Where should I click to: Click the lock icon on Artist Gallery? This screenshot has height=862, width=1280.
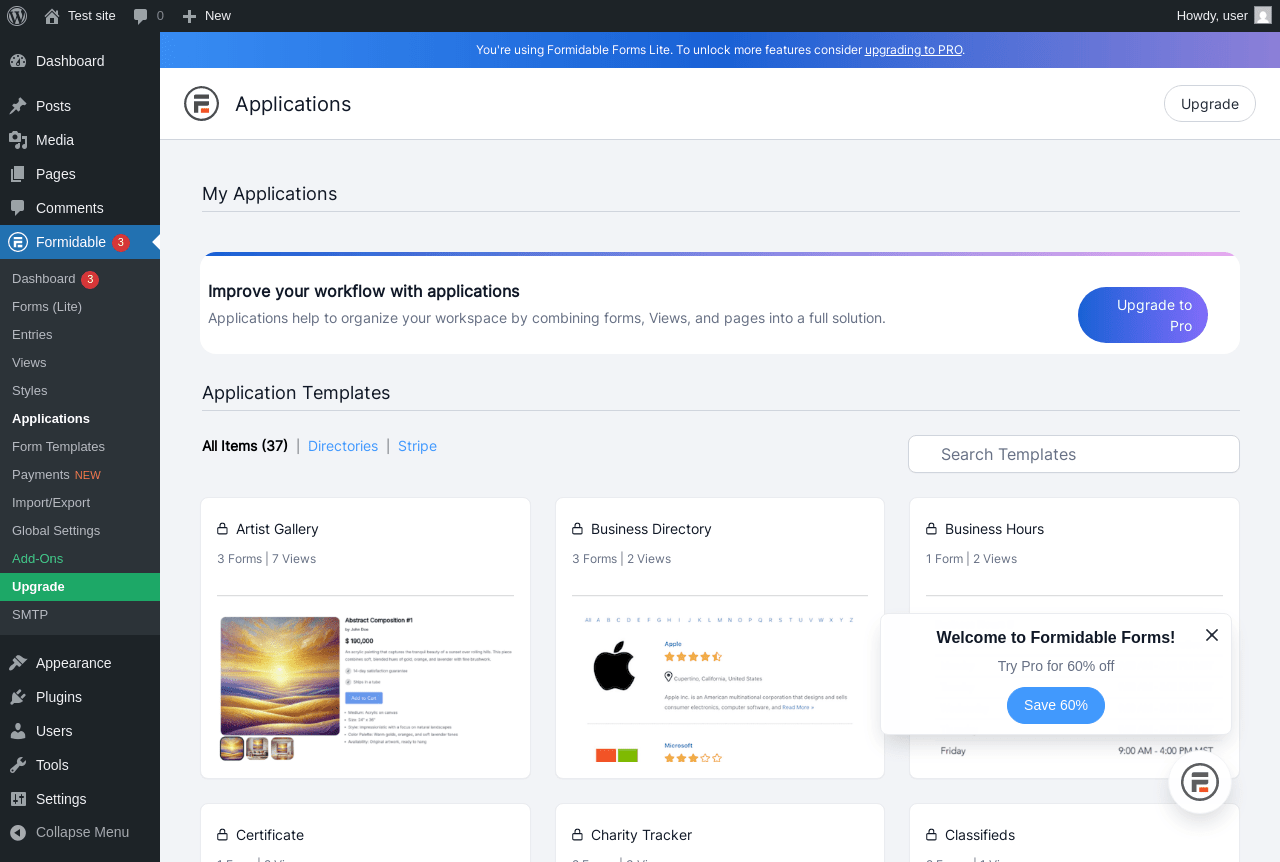pos(222,528)
